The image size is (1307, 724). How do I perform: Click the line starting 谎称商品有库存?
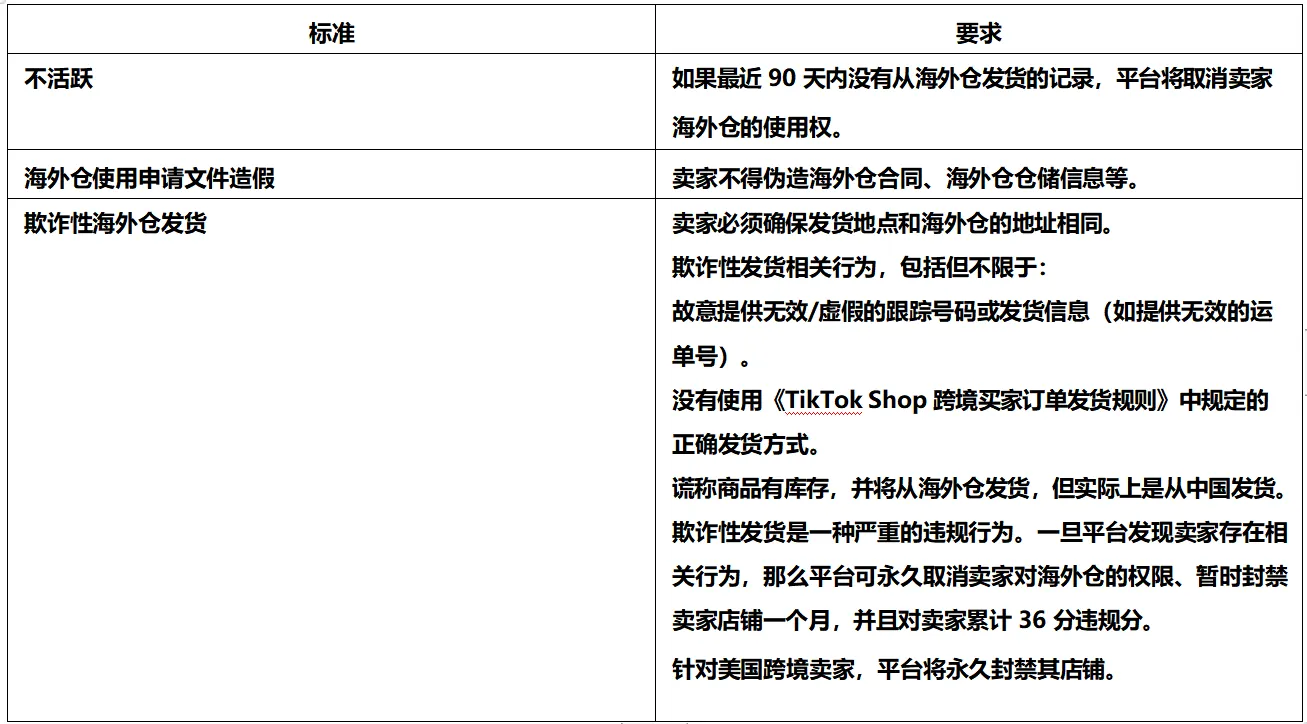pos(979,489)
